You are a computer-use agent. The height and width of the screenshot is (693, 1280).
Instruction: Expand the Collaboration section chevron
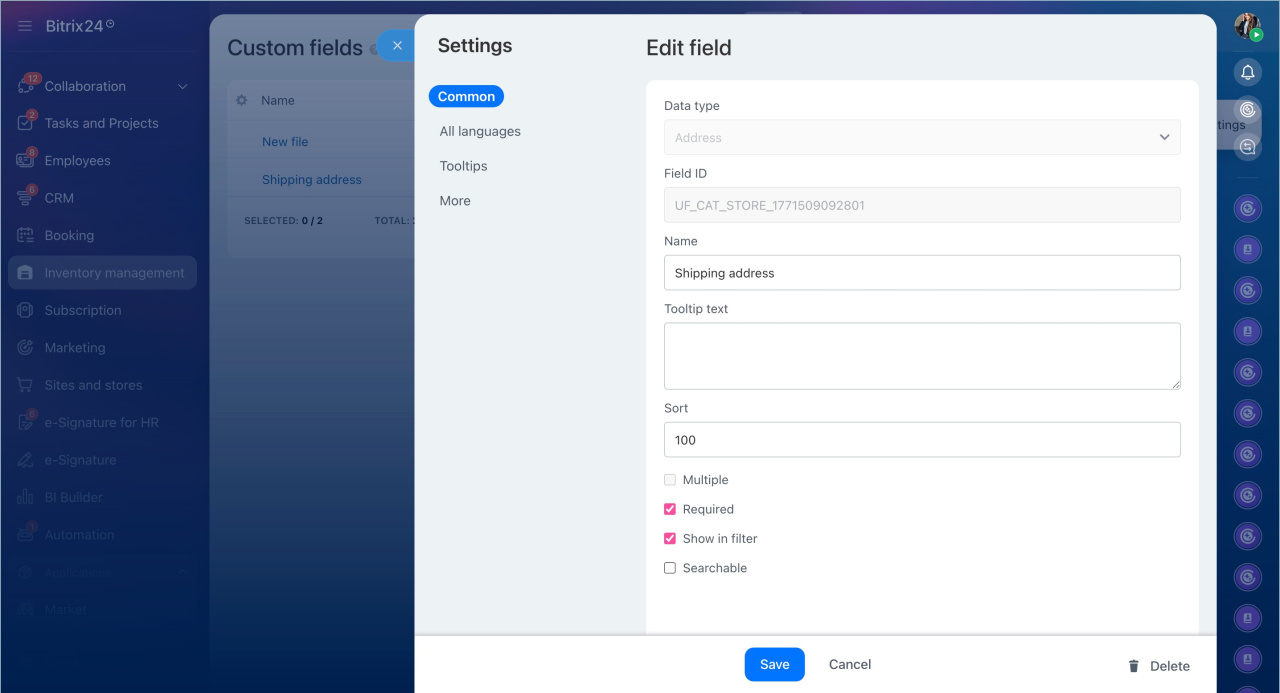183,87
